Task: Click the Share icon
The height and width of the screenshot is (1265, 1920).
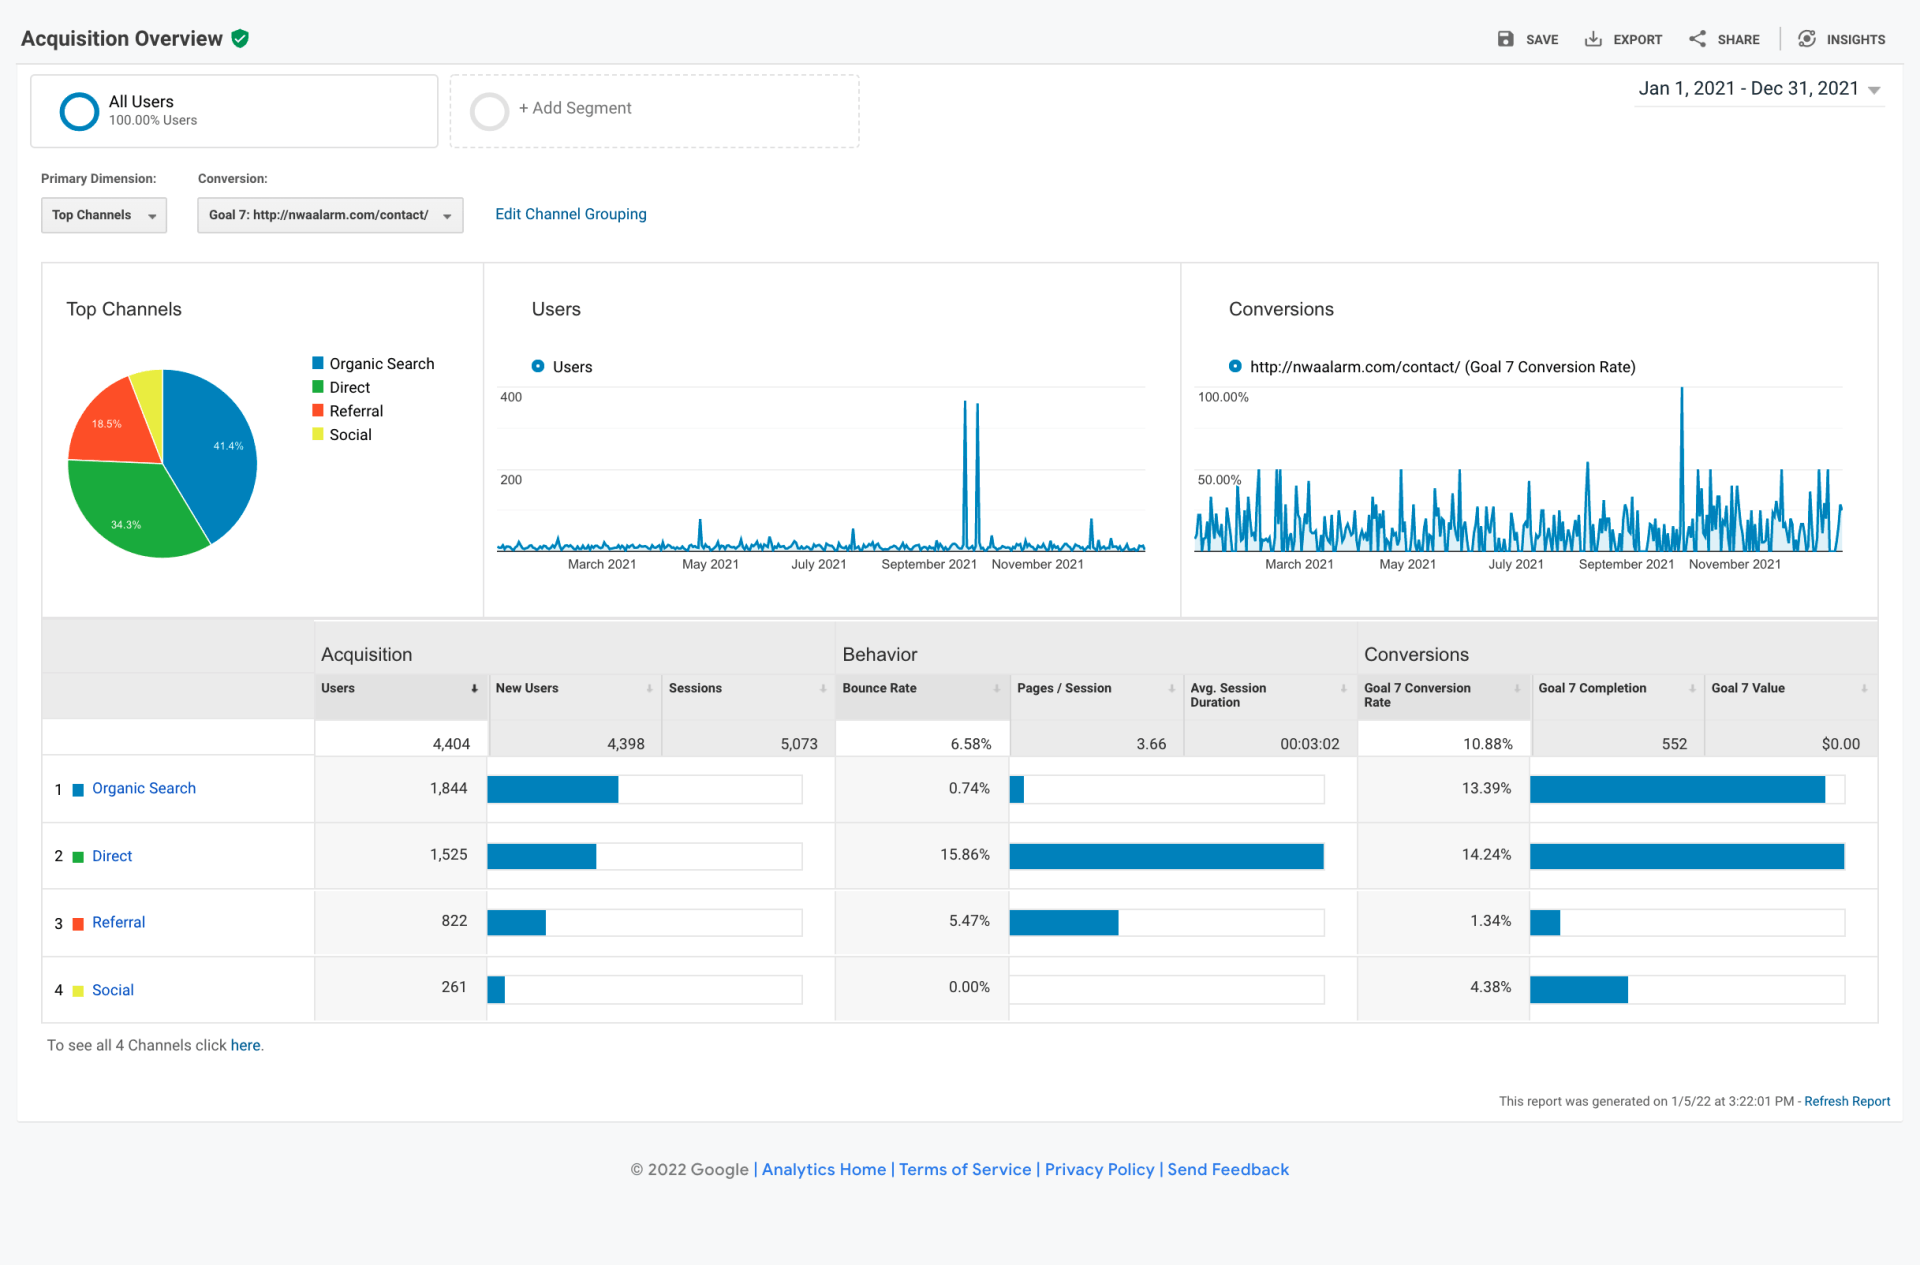Action: (1697, 39)
